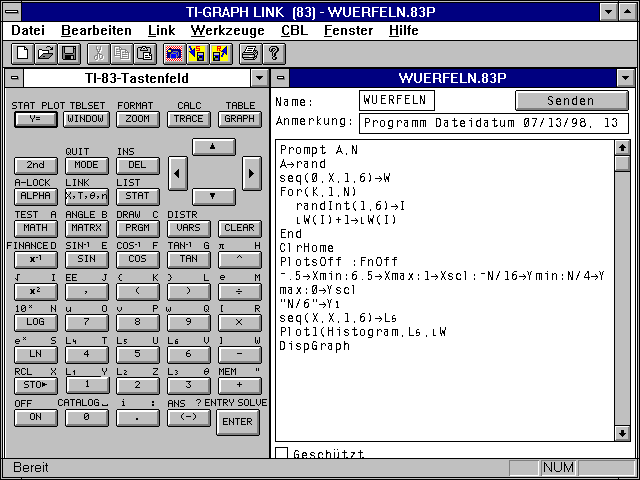Click the Cut scissors toolbar icon
Viewport: 640px width, 480px height.
98,54
